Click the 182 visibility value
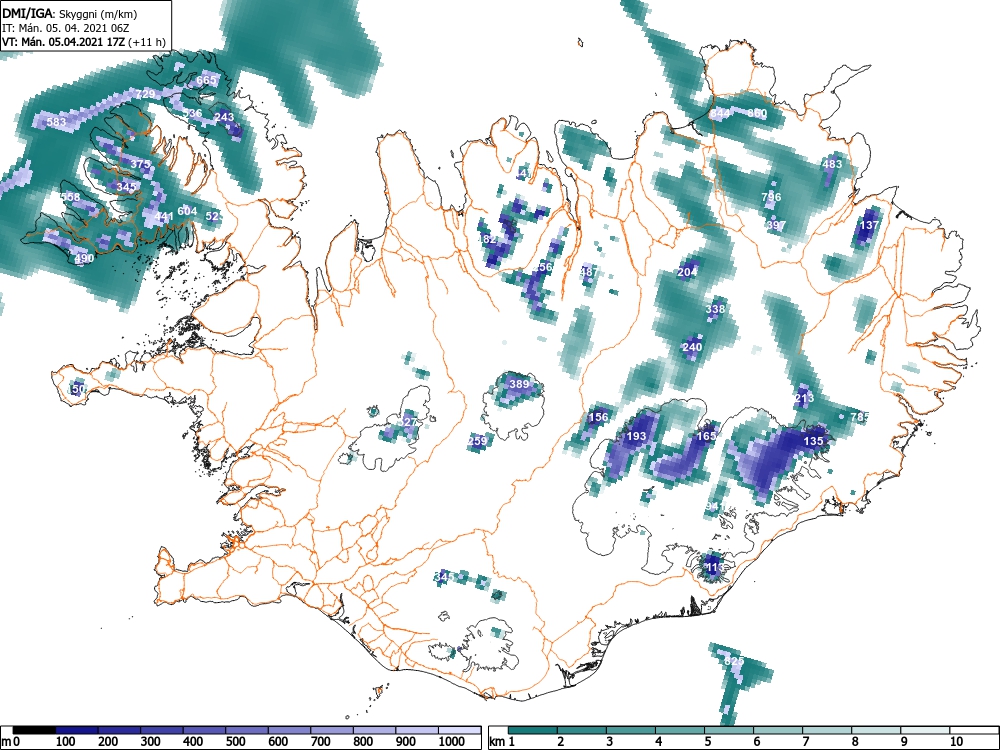Screen dimensions: 1000x750 tap(487, 239)
